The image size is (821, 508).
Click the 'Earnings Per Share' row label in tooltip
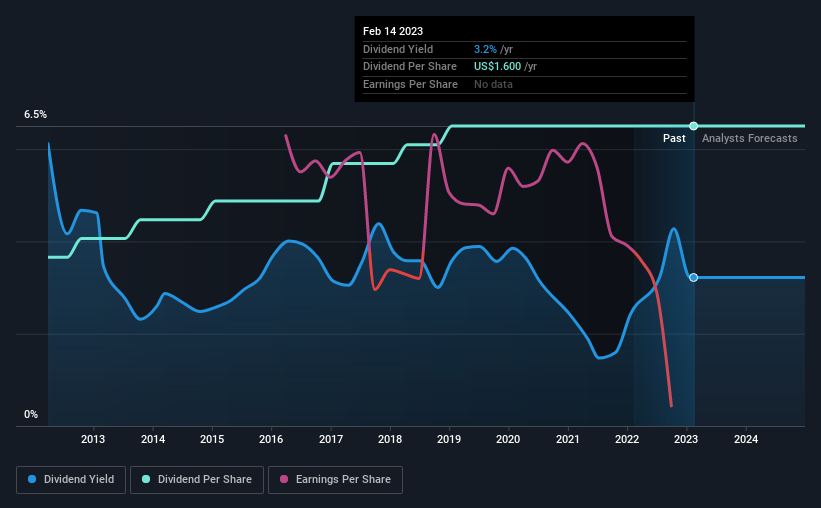pos(410,84)
